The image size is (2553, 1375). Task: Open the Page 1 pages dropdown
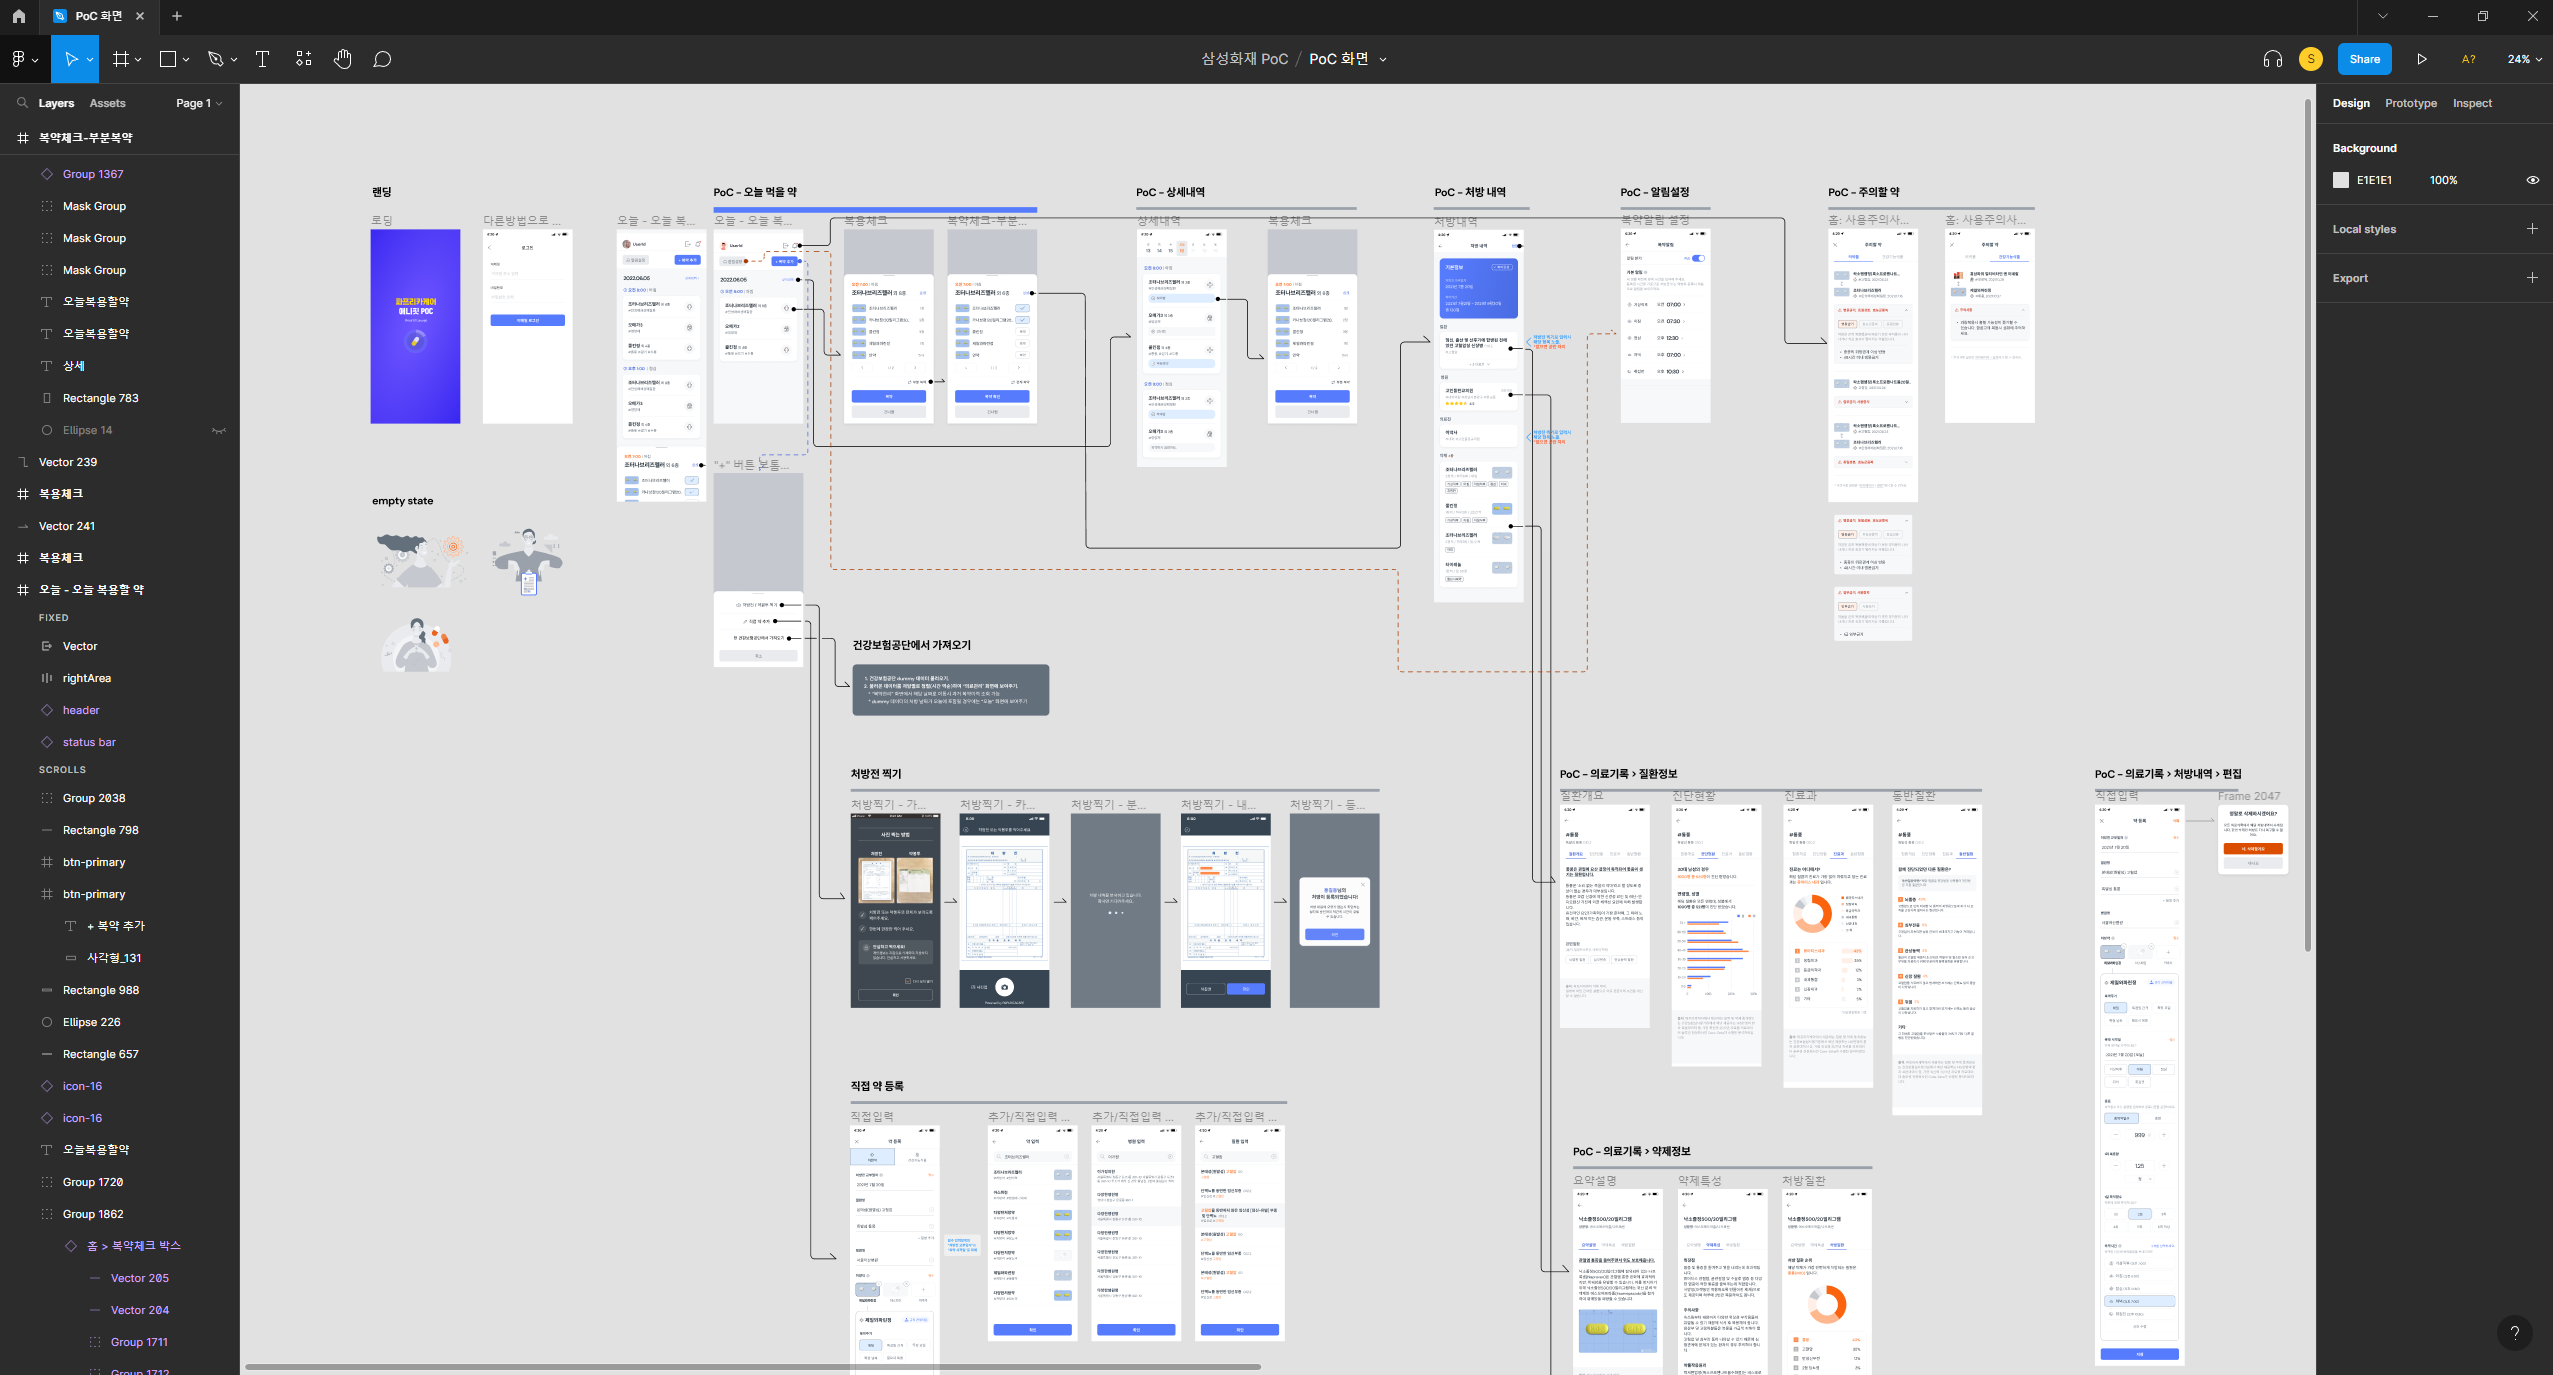[199, 103]
